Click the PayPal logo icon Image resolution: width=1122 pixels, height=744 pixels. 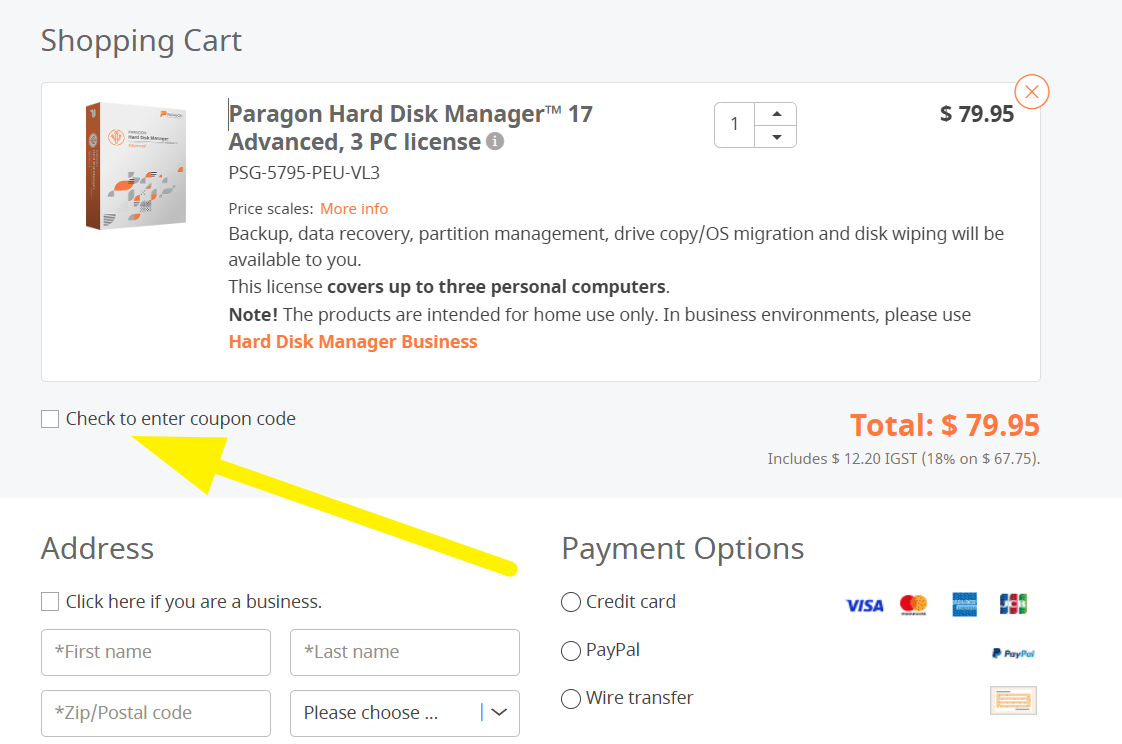(x=1013, y=653)
